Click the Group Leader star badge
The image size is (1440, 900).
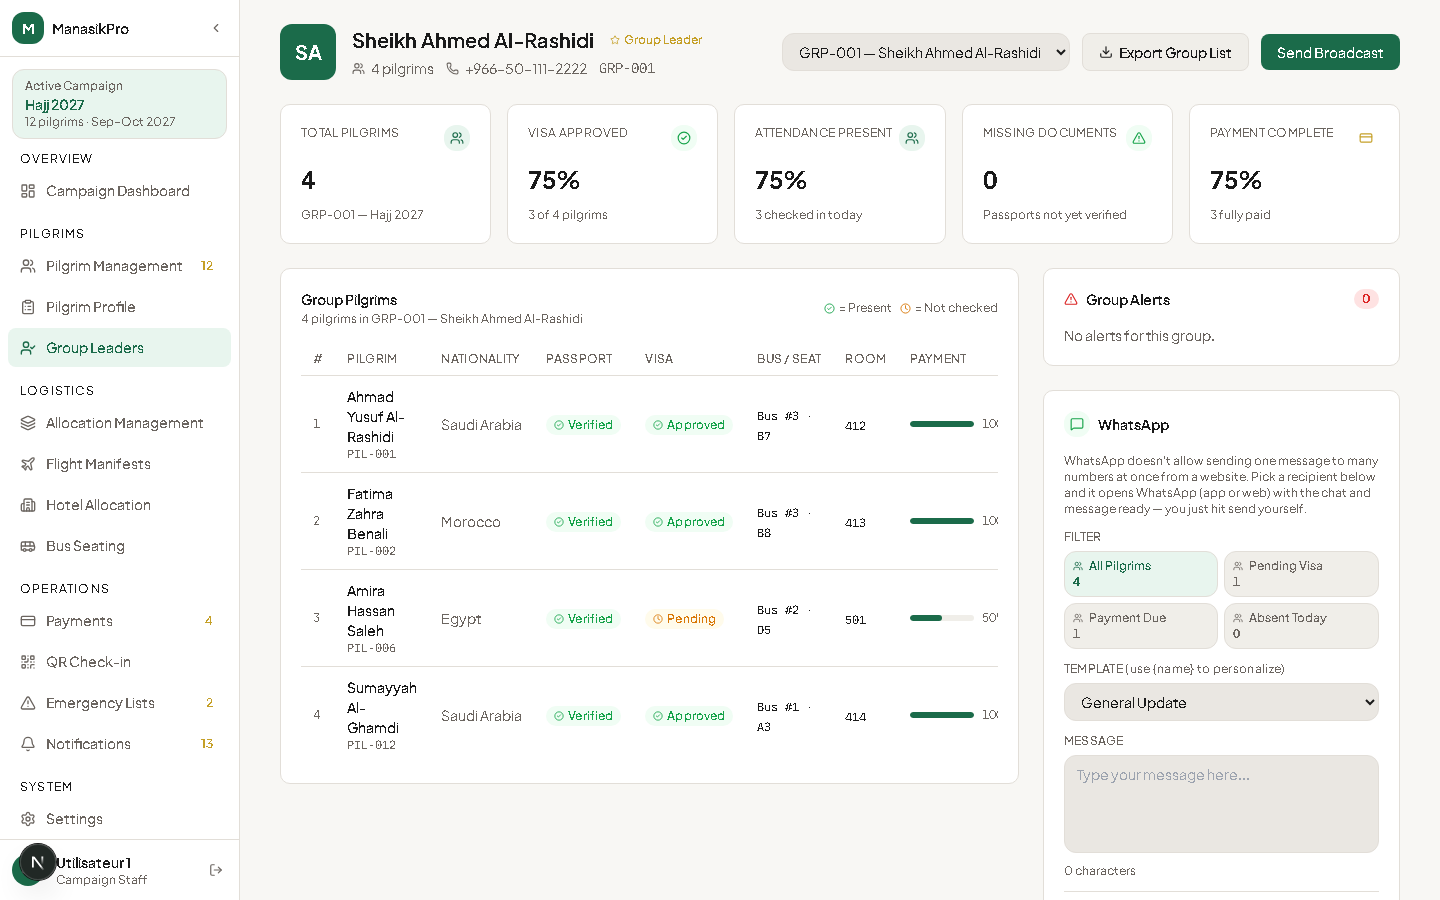[656, 40]
